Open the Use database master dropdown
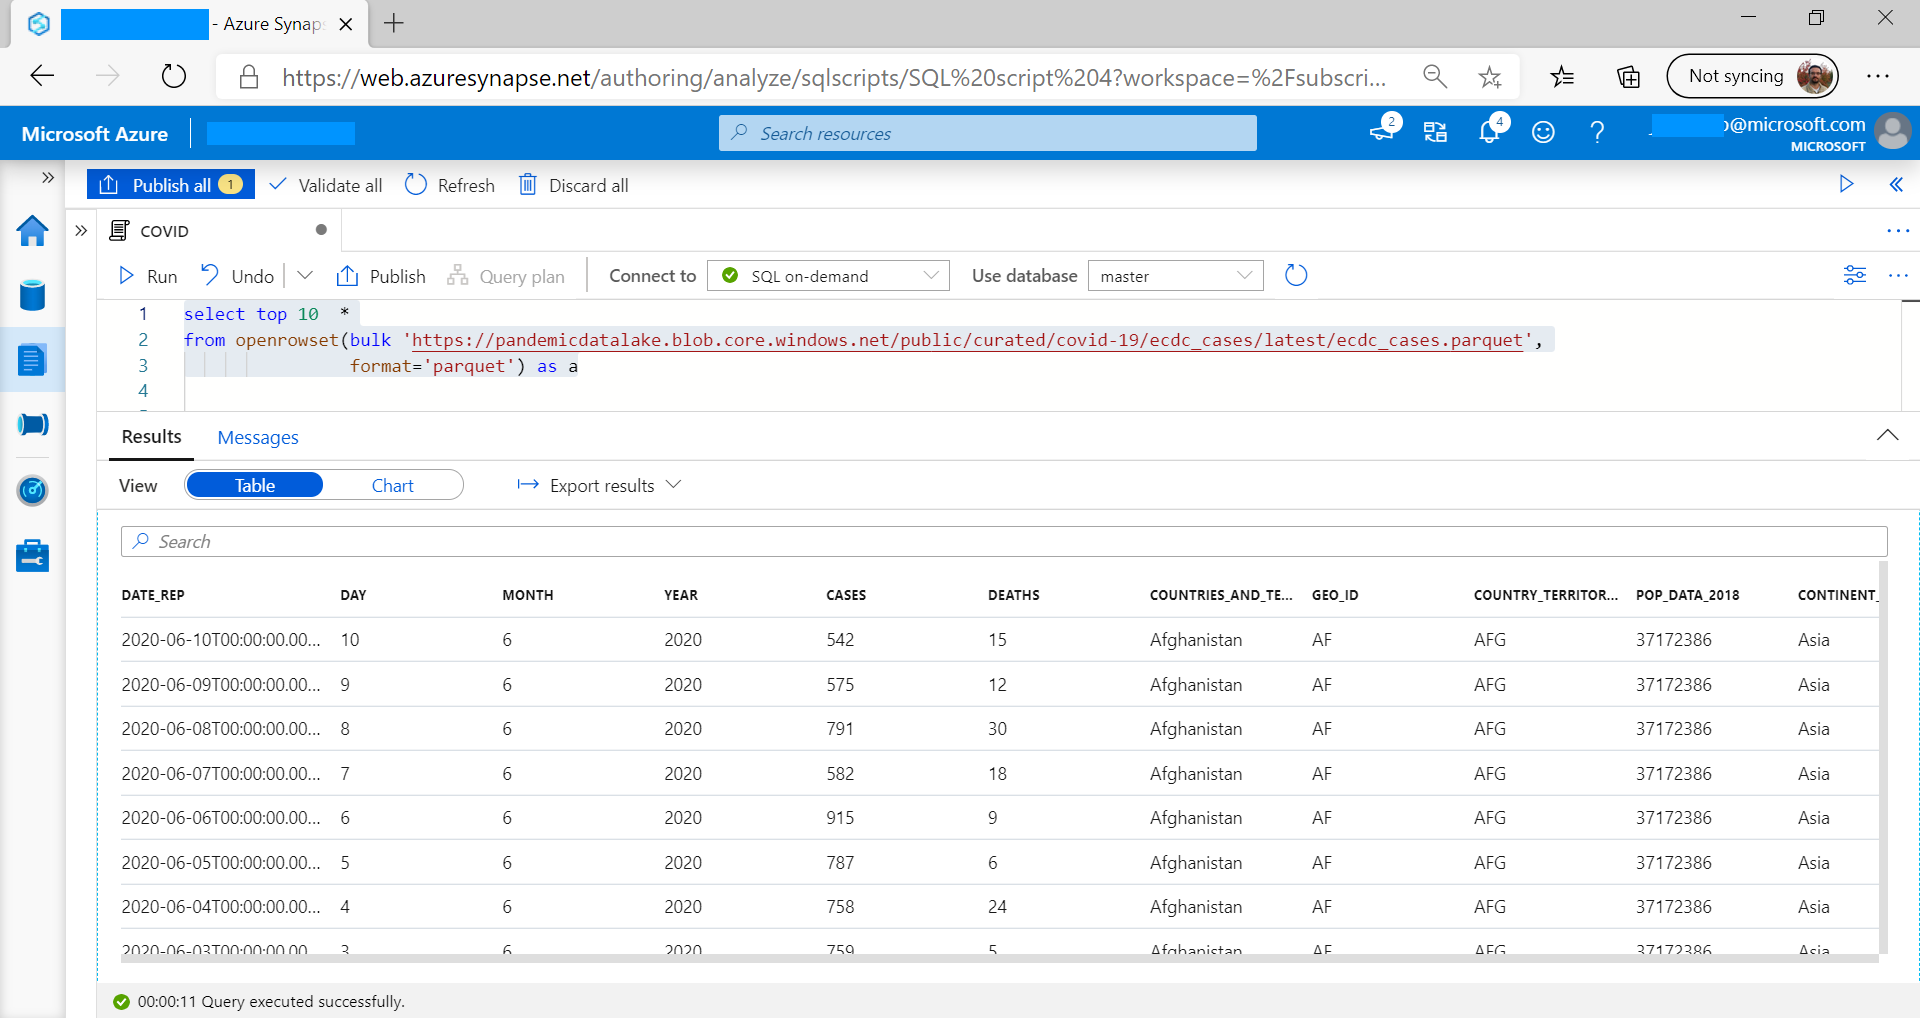Viewport: 1920px width, 1018px height. [1175, 276]
